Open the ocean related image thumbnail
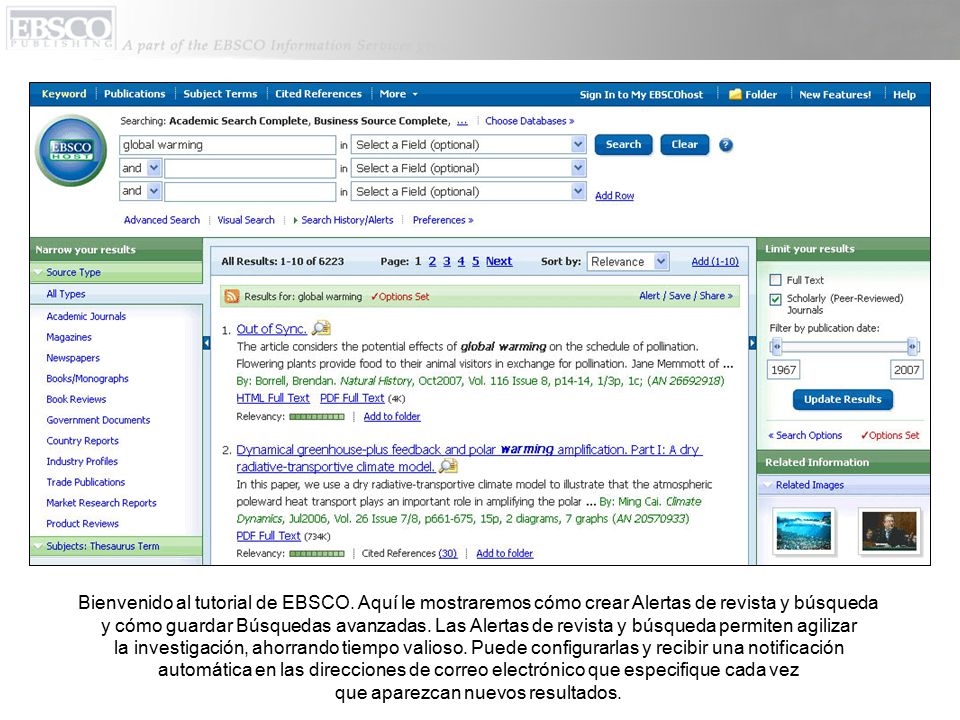 click(x=804, y=531)
